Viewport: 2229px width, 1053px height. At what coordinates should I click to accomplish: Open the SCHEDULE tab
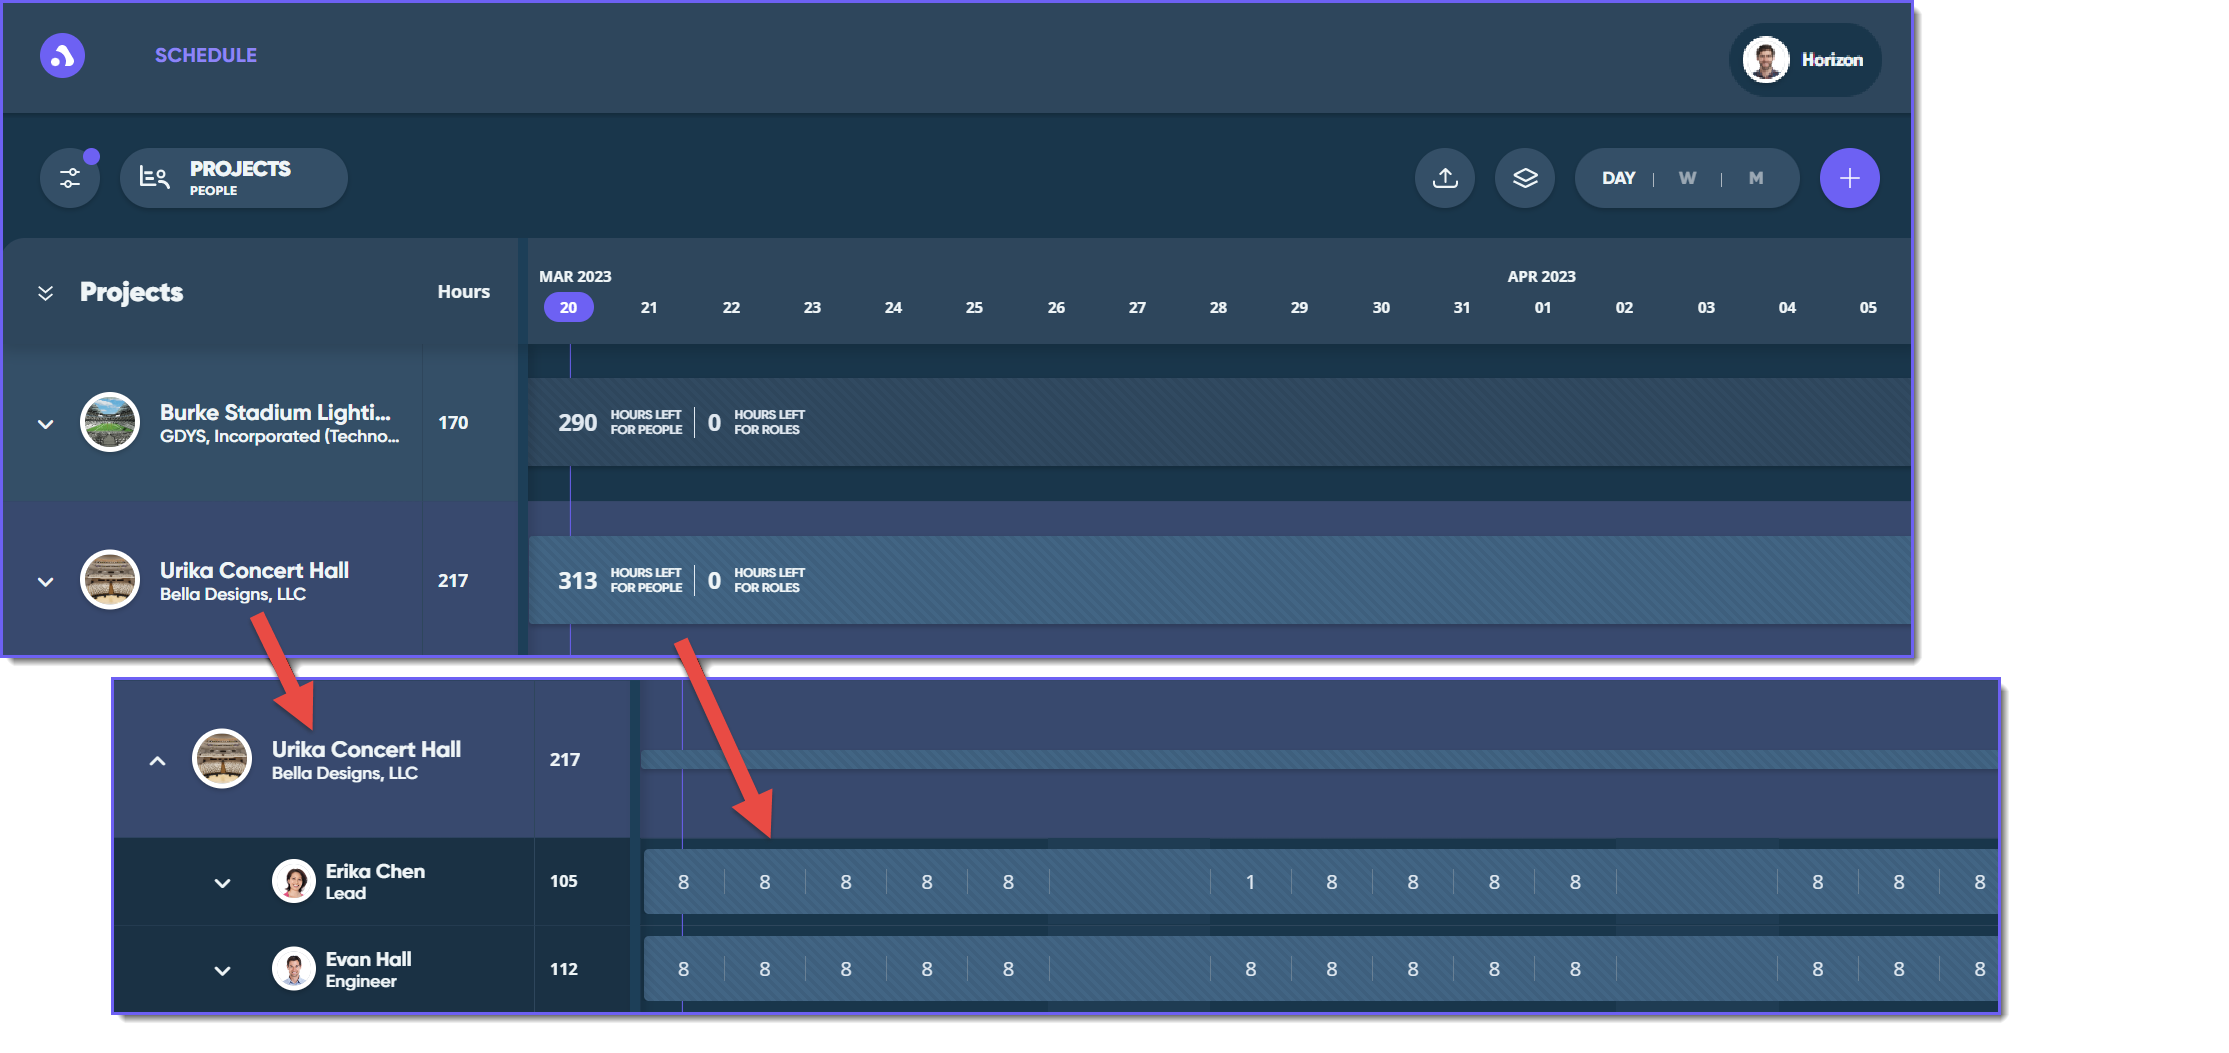(206, 55)
